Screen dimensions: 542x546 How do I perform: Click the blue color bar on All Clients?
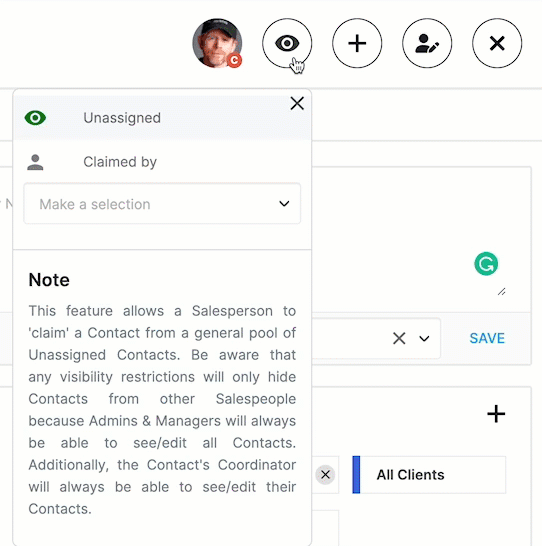click(356, 475)
